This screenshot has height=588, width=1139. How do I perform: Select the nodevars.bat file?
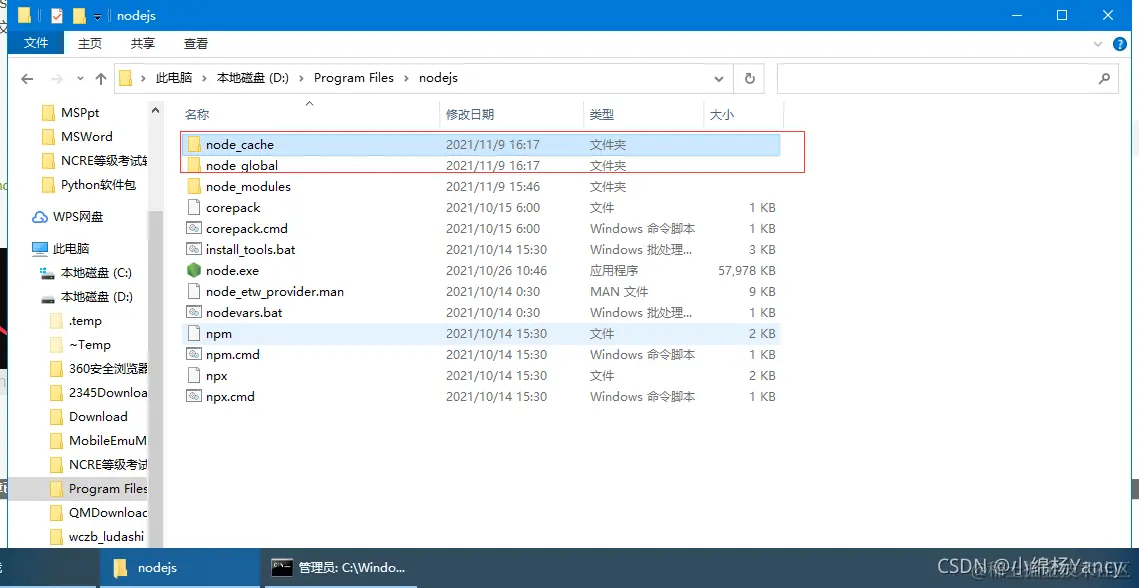coord(480,313)
